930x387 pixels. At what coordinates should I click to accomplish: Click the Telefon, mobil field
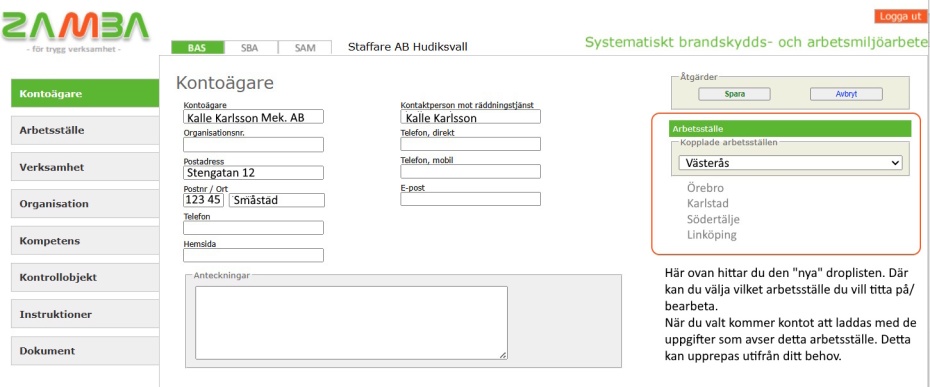click(x=470, y=172)
